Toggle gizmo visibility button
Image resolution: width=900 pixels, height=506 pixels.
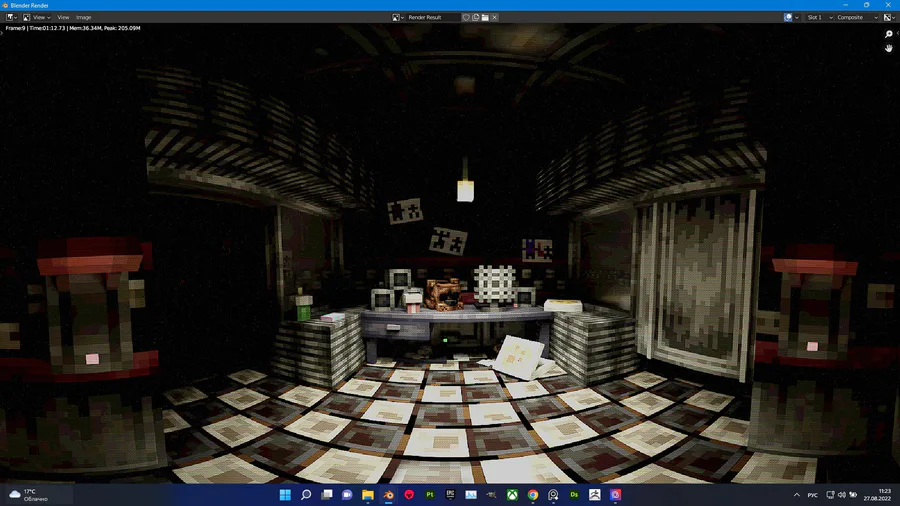(788, 17)
